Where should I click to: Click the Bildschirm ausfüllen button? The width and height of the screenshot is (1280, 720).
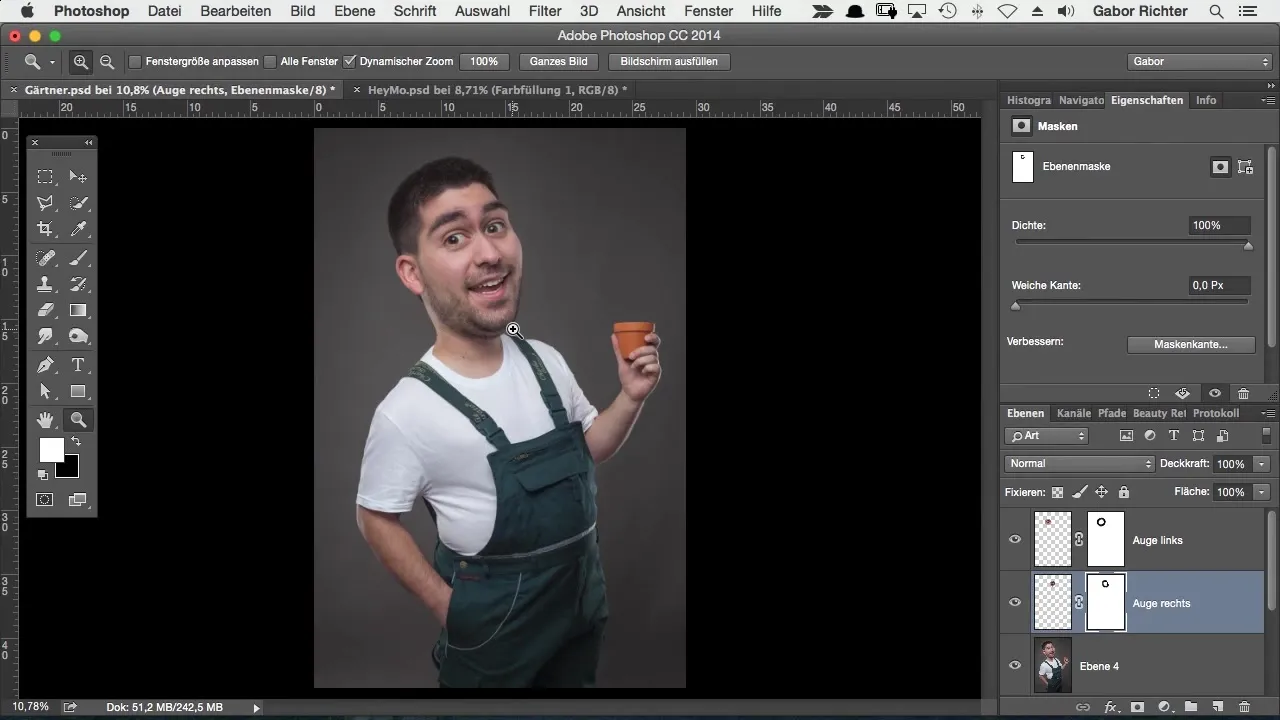[669, 62]
